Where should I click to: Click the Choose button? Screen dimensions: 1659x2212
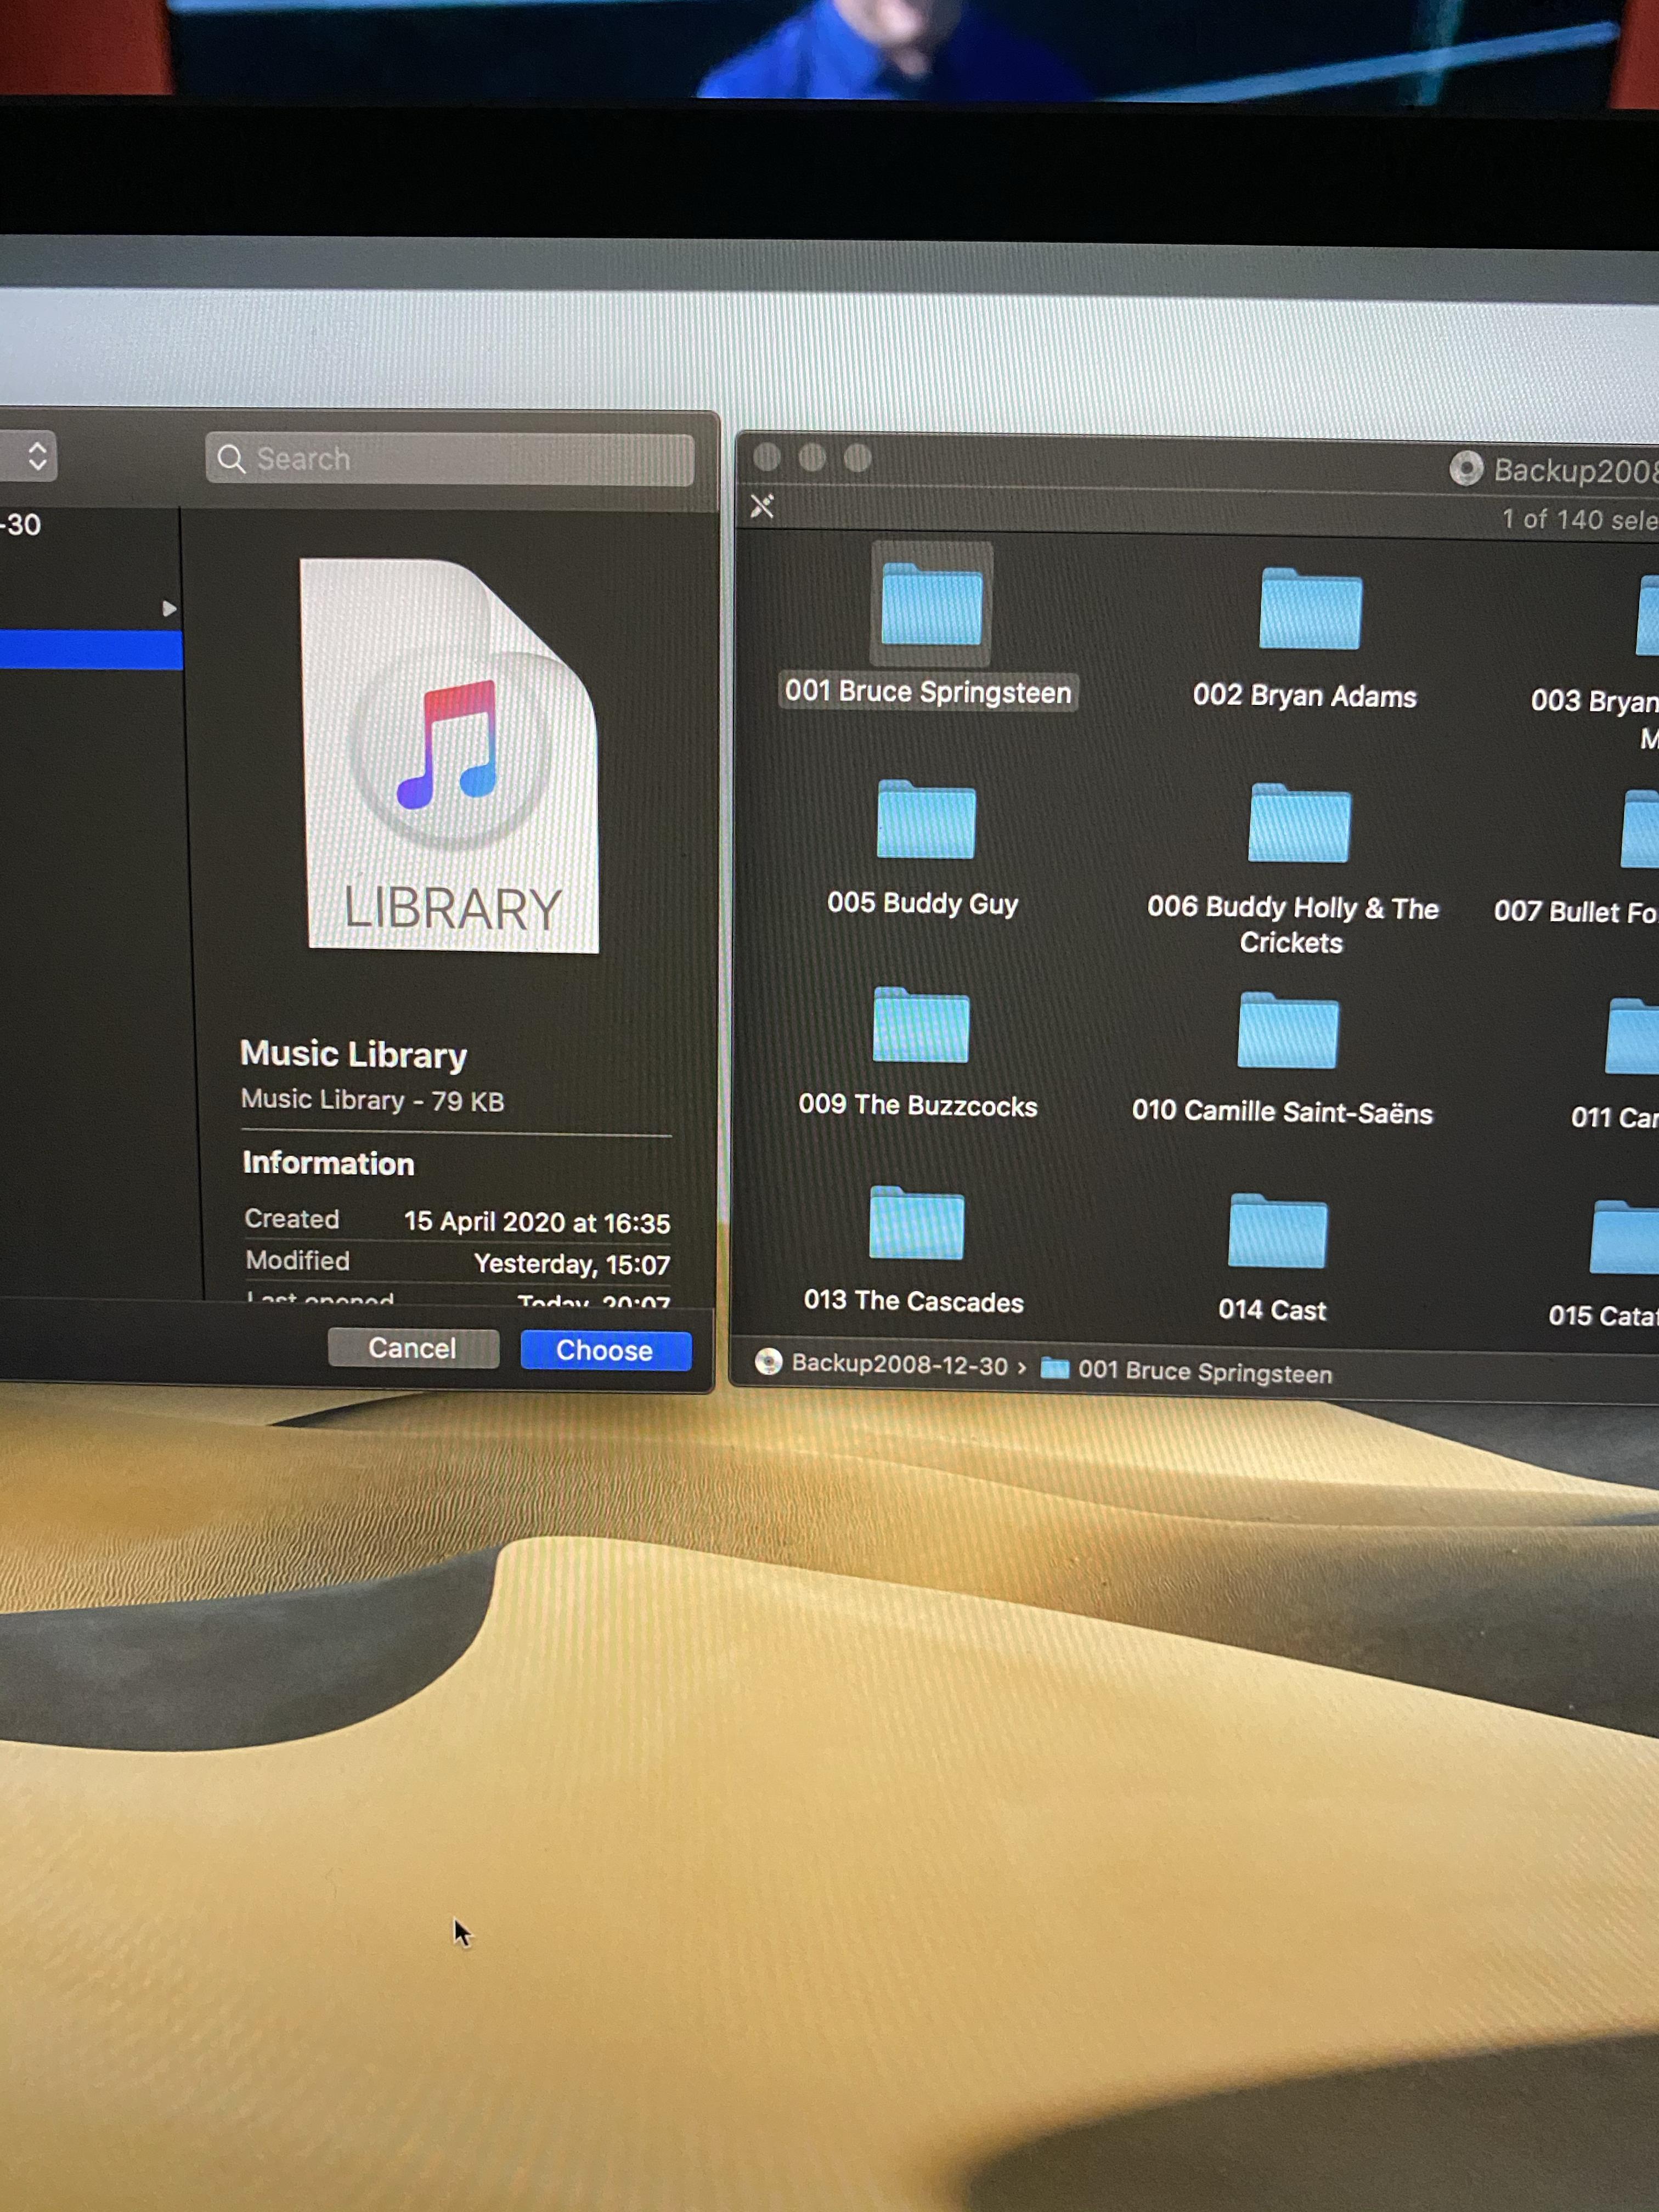click(605, 1350)
